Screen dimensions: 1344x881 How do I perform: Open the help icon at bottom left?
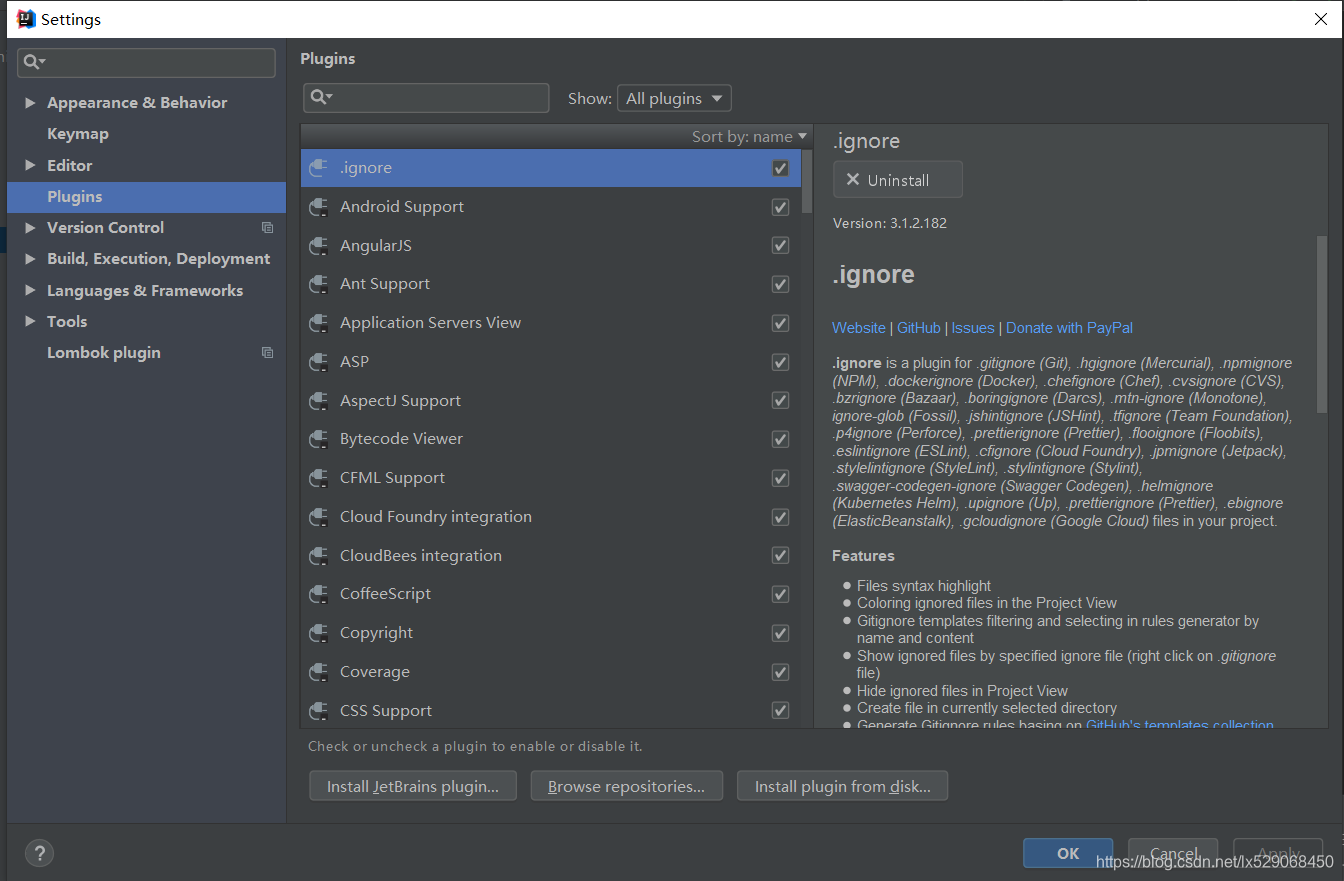pos(39,853)
